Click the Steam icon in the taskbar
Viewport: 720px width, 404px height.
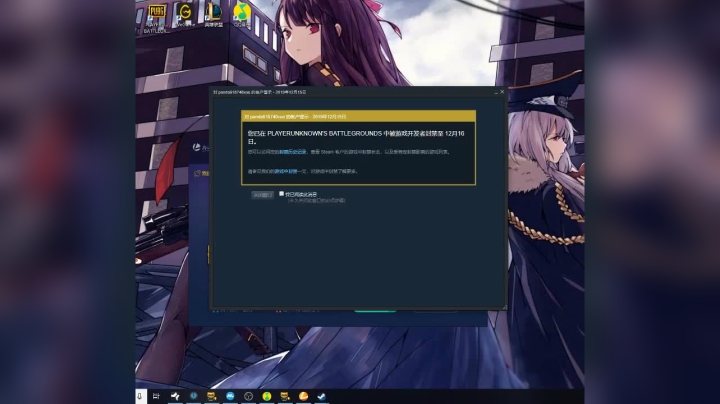point(321,396)
